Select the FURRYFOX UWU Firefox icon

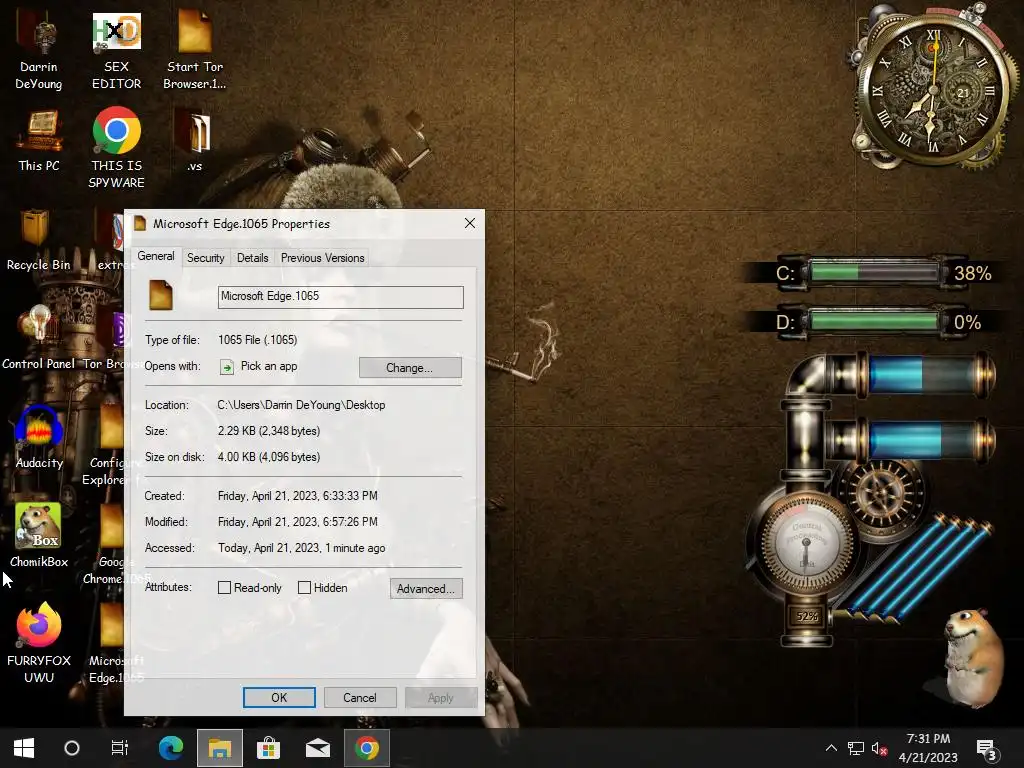[39, 643]
